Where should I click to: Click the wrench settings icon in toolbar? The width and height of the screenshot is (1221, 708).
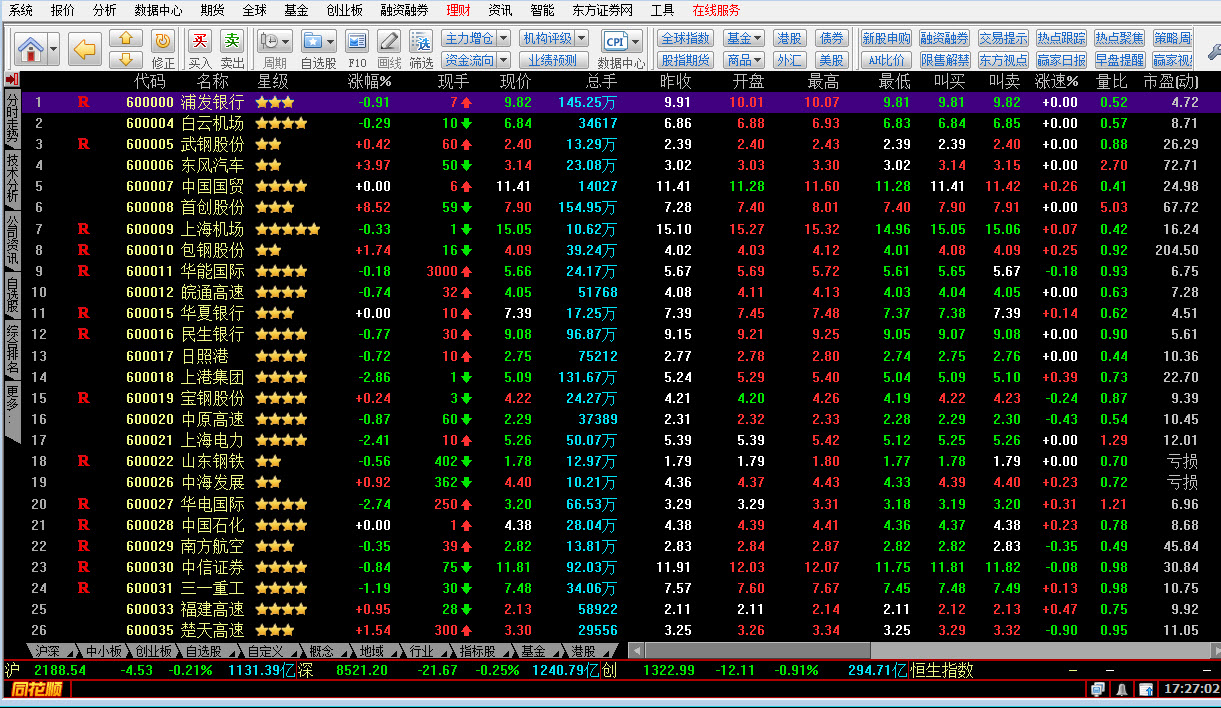pyautogui.click(x=1213, y=49)
